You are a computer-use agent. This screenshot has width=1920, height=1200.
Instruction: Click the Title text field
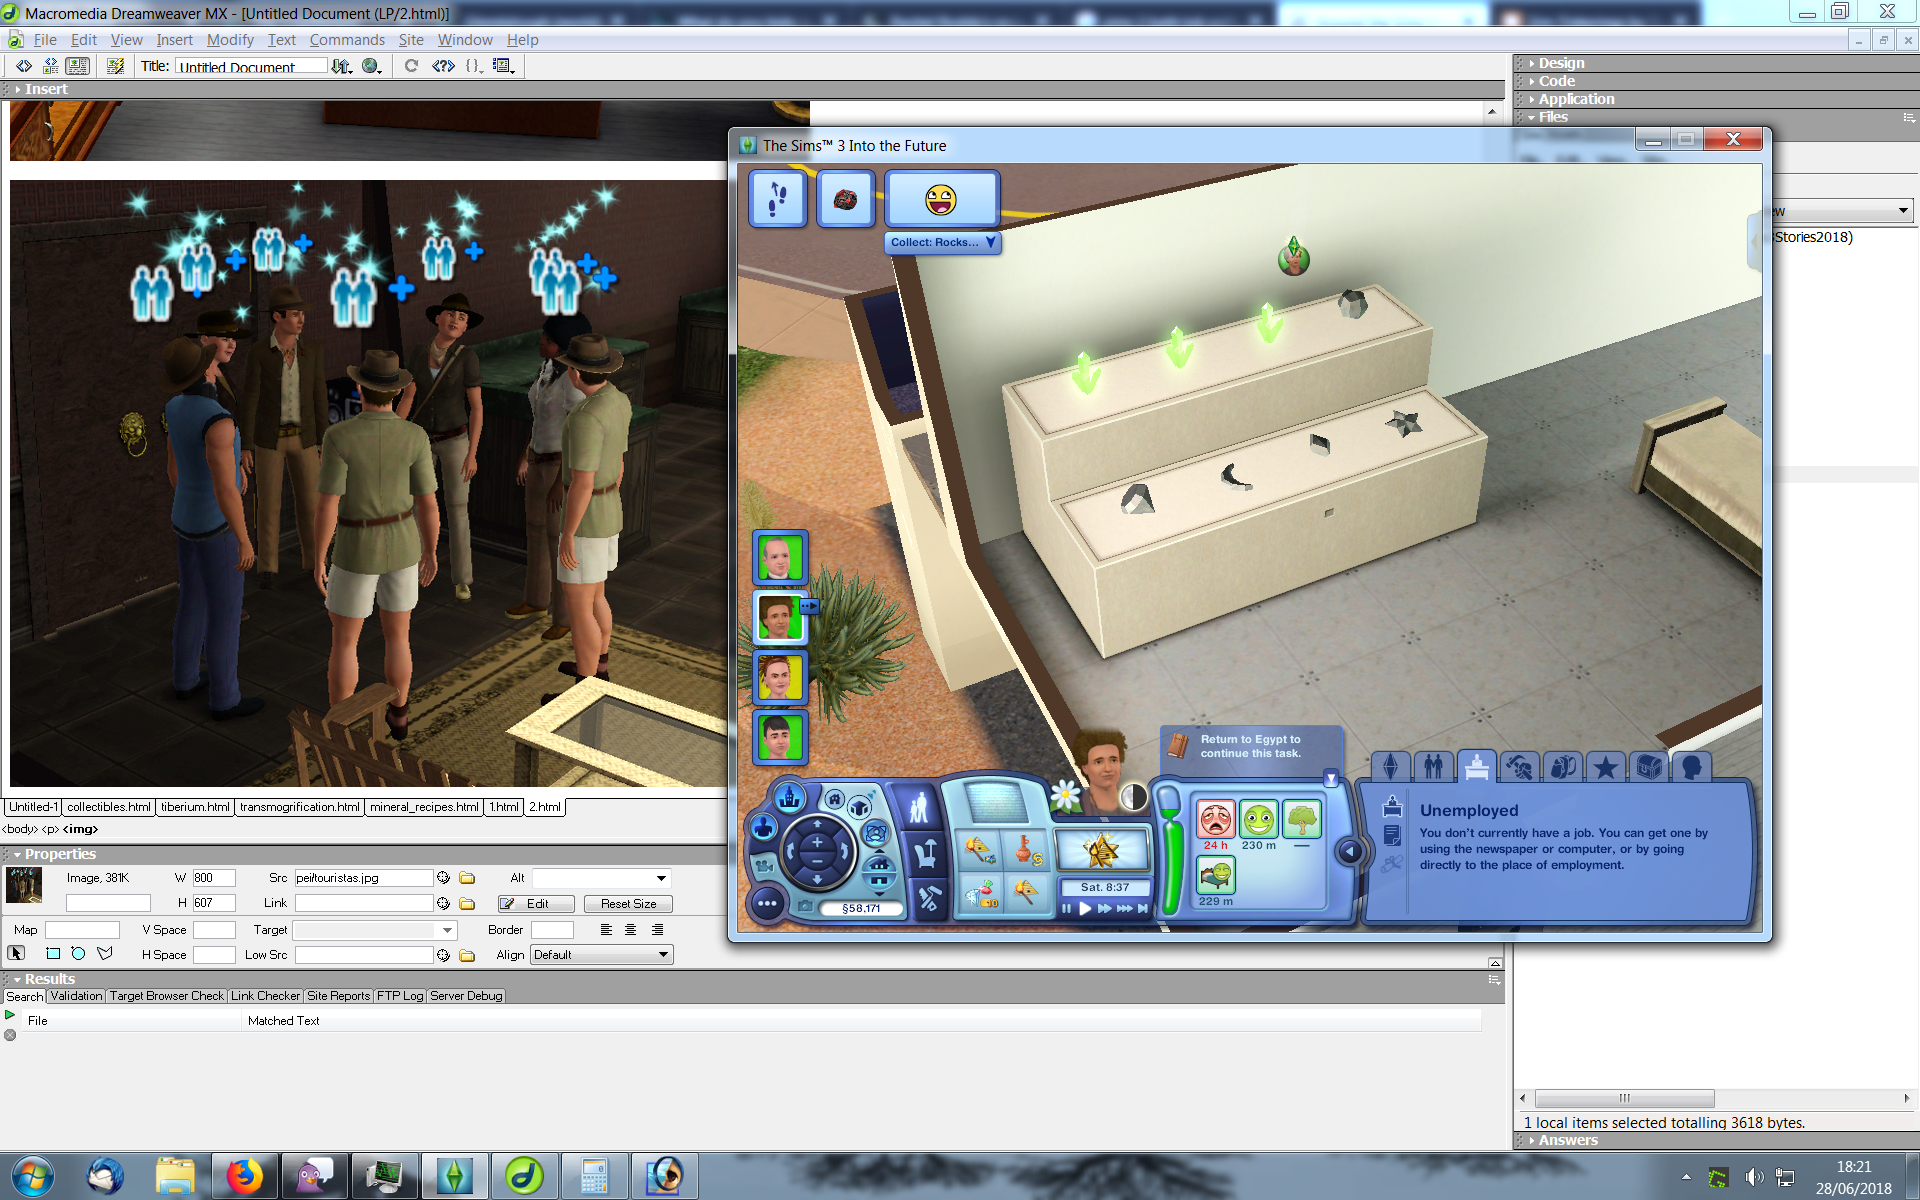pyautogui.click(x=251, y=67)
